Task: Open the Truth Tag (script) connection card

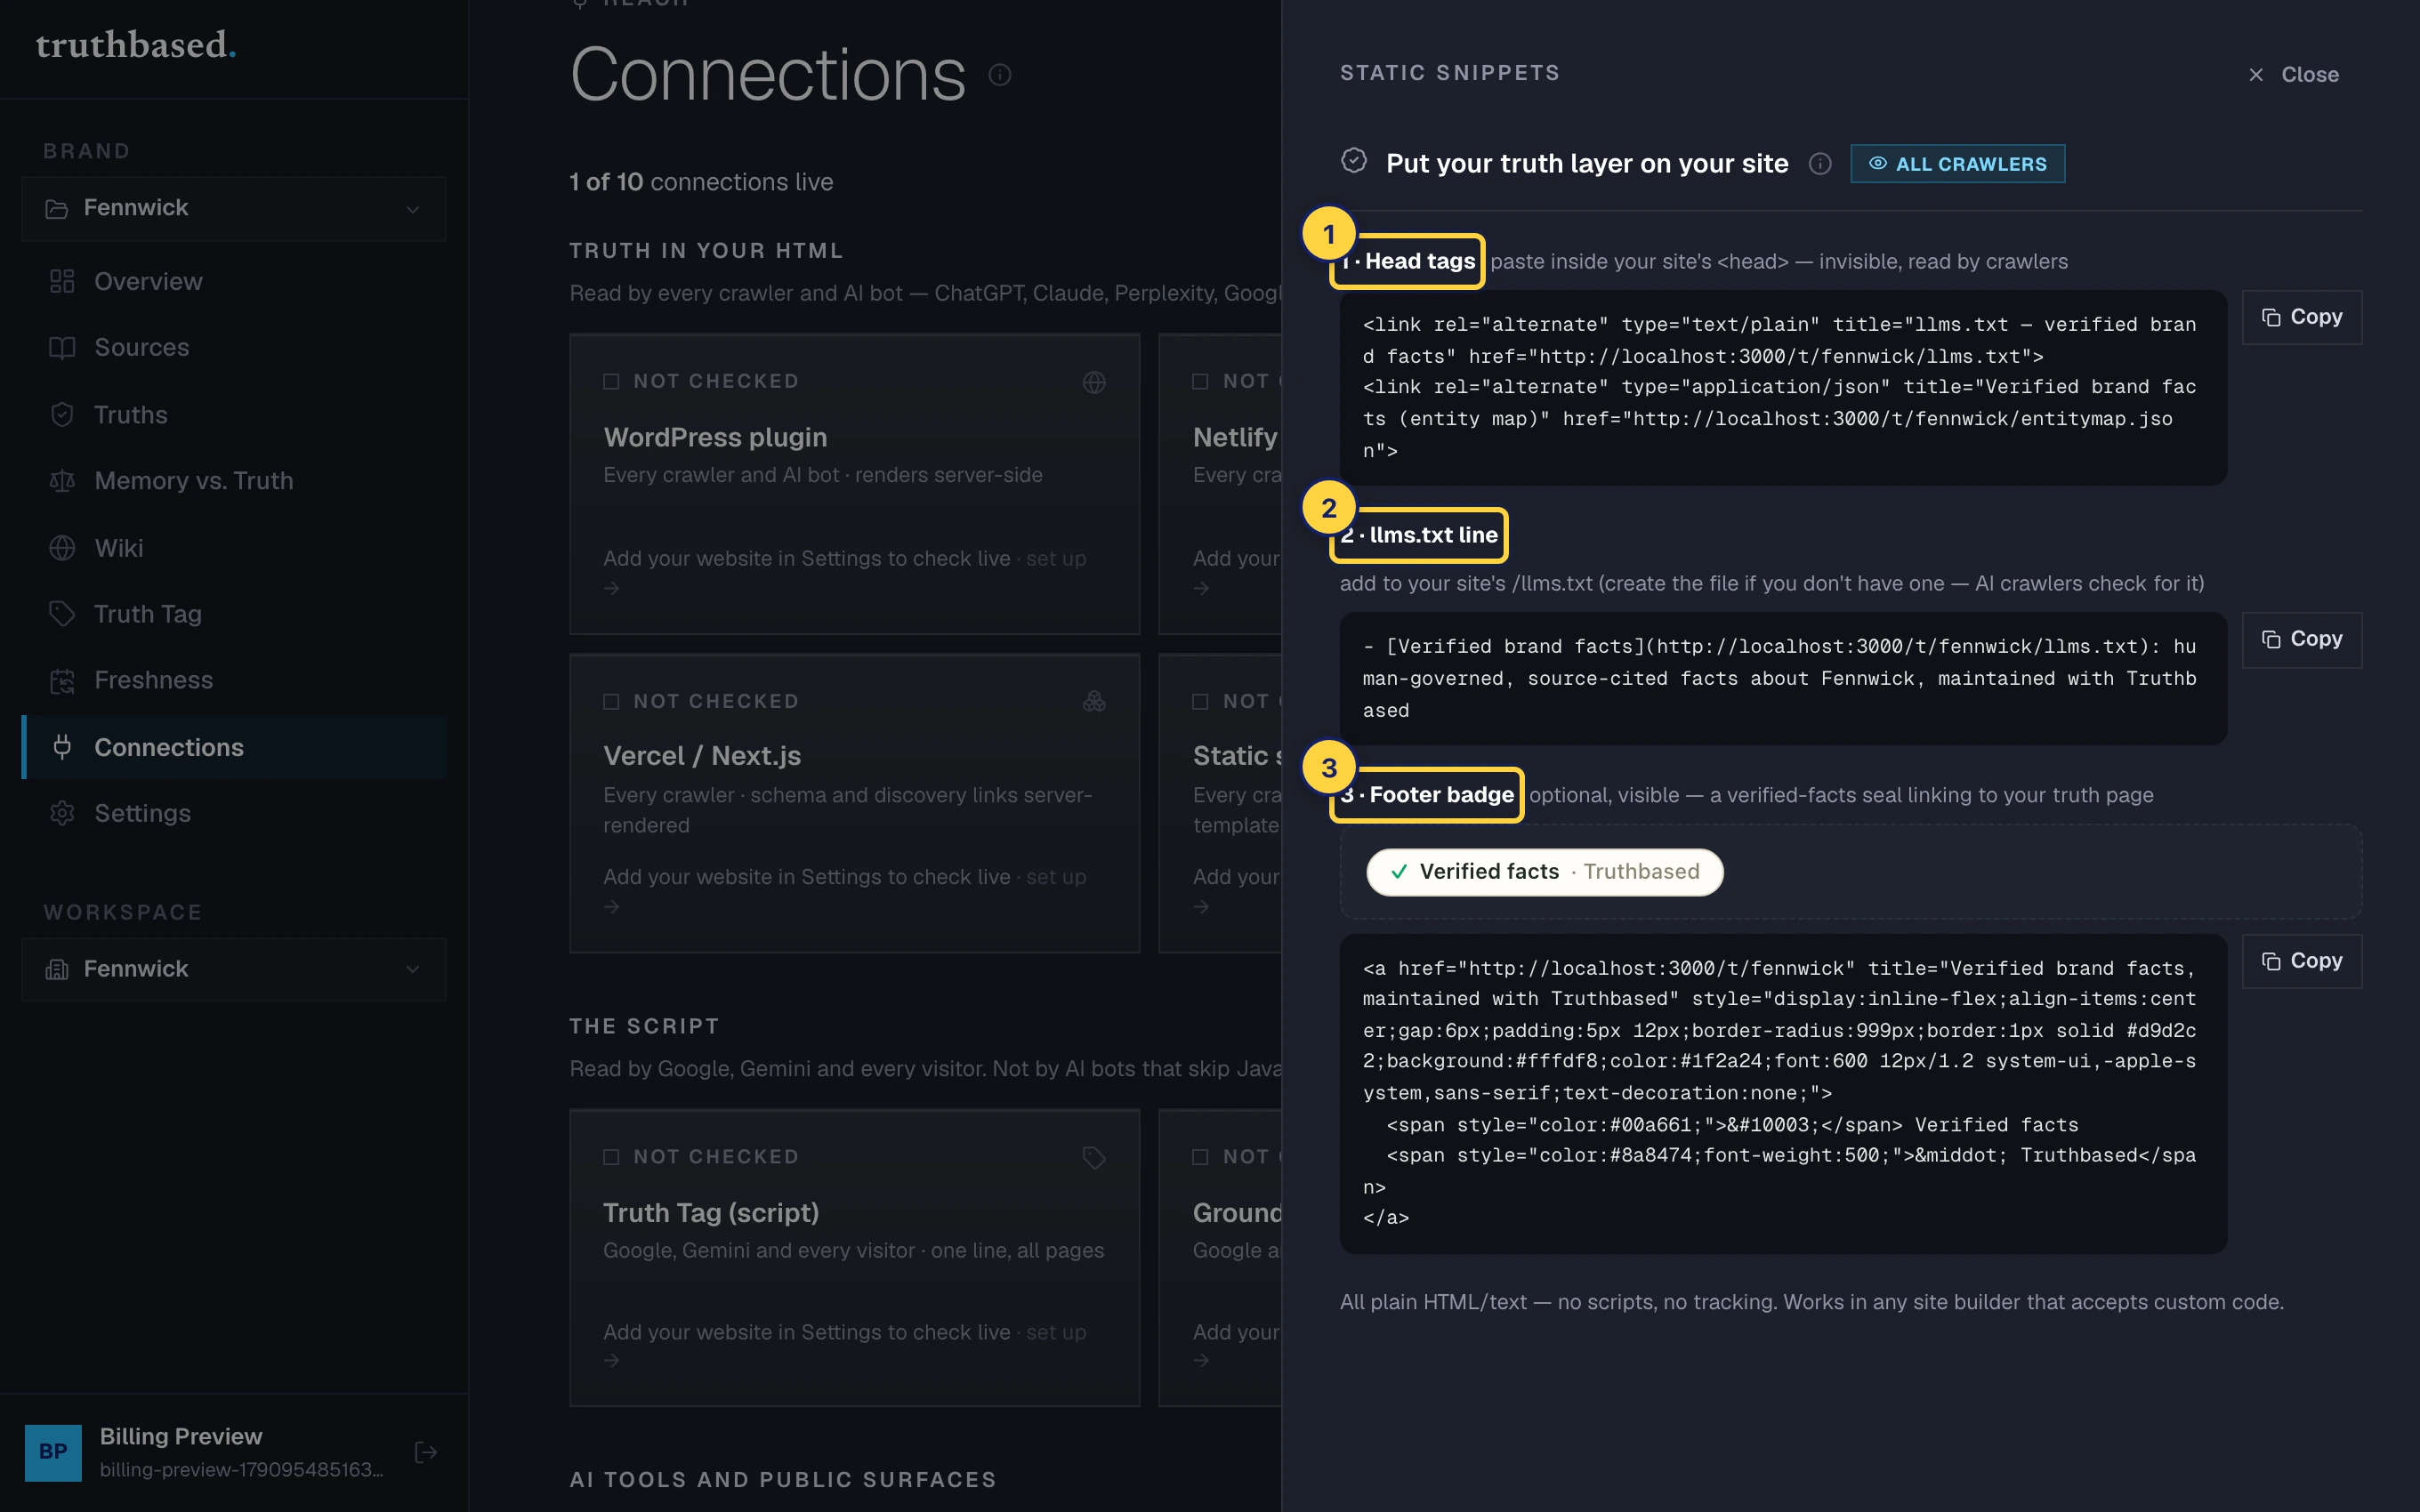Action: tap(854, 1258)
